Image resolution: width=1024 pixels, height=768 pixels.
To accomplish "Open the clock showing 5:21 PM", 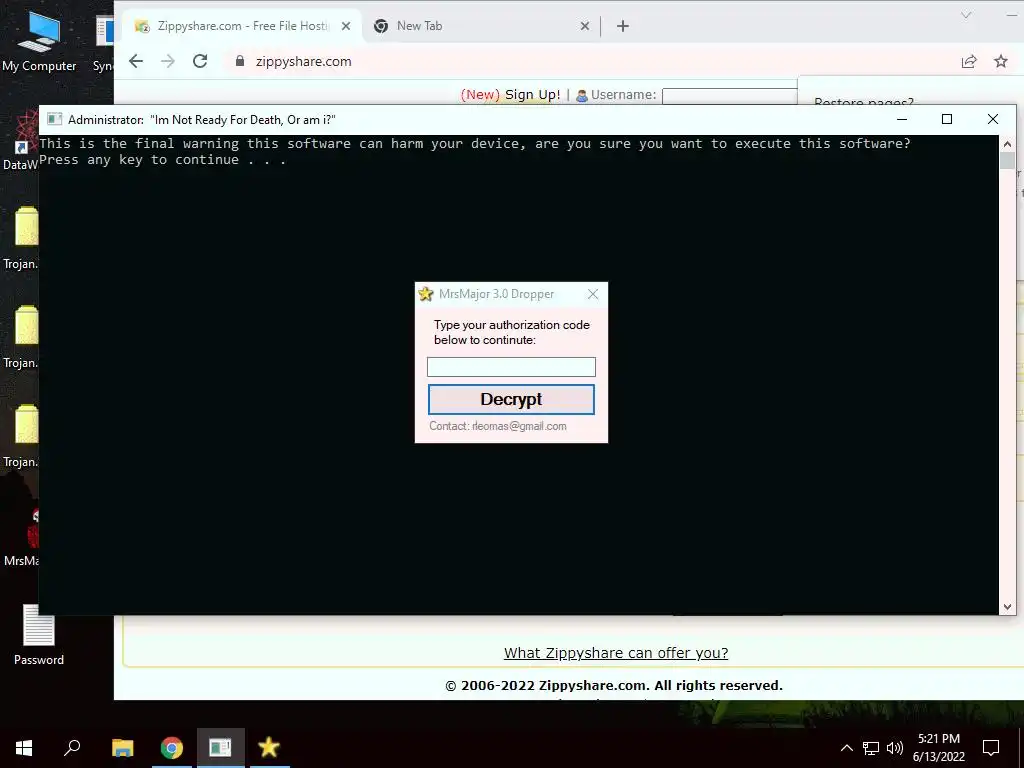I will (x=938, y=748).
